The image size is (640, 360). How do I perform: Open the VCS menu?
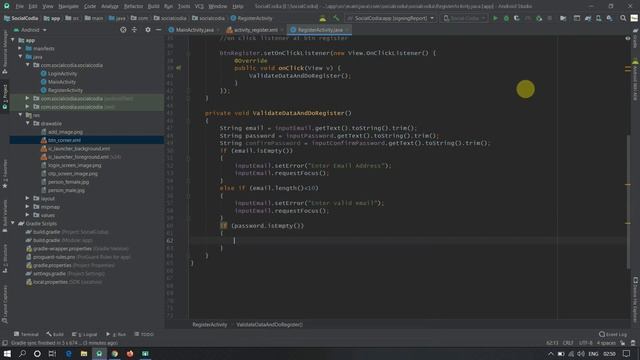point(199,6)
